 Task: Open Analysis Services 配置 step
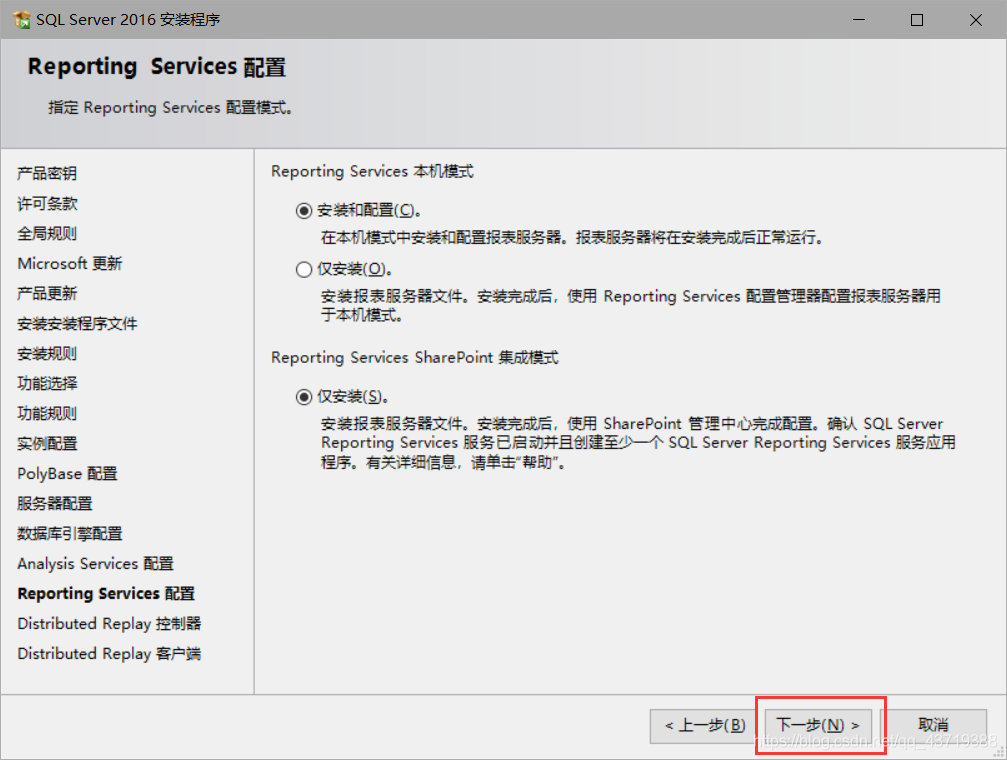coord(95,563)
